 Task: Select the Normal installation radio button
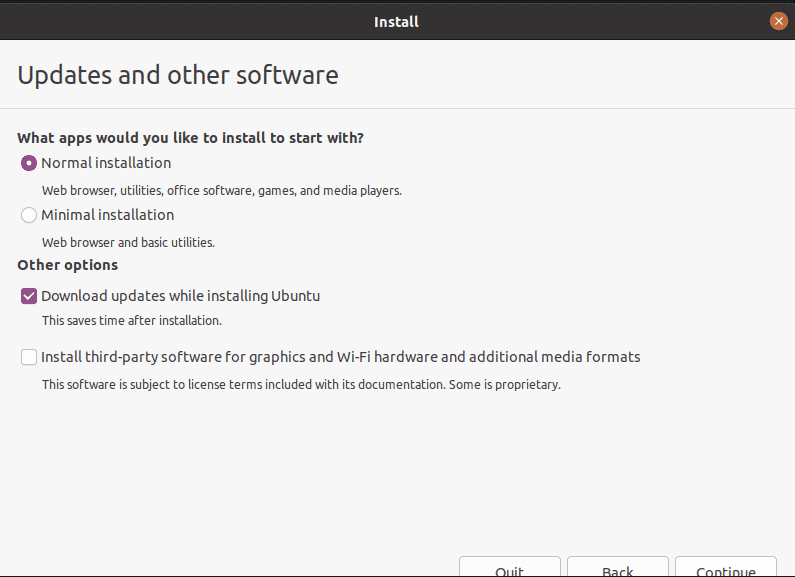(x=29, y=163)
